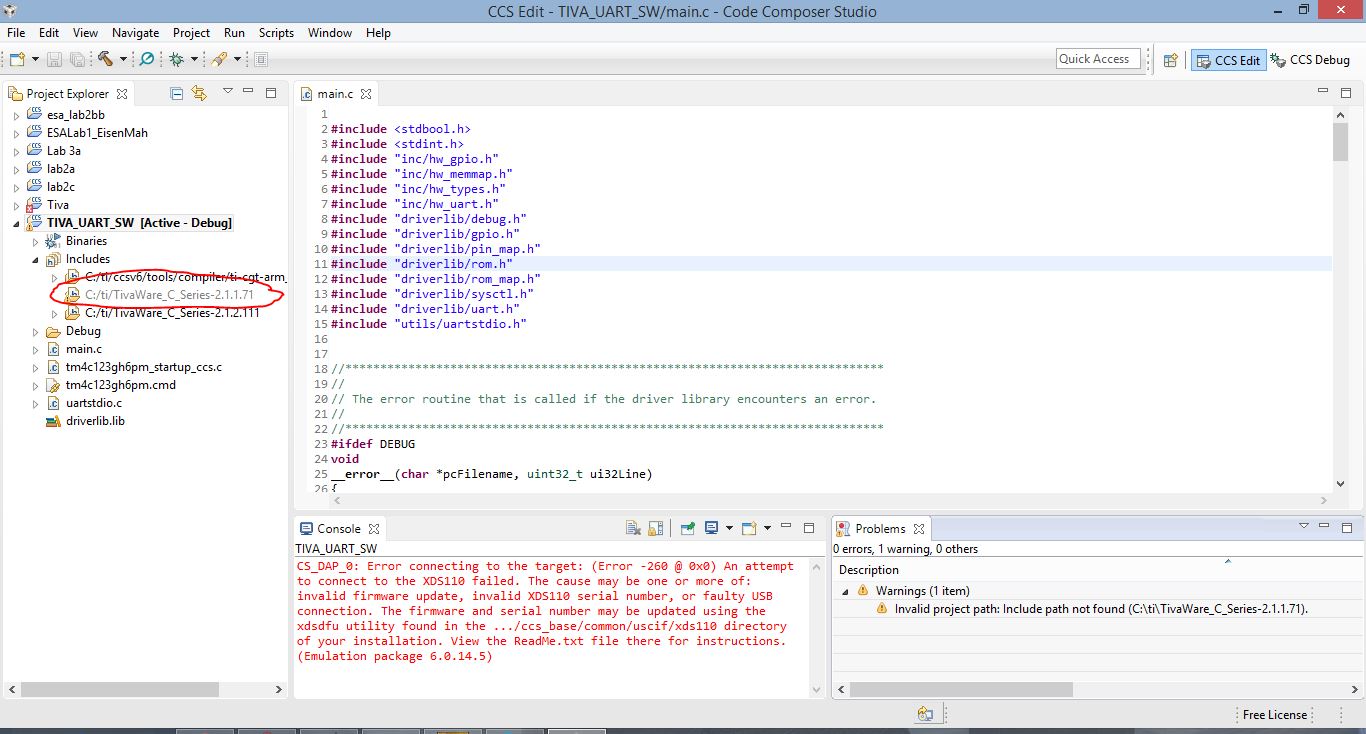Open Project Explorer View Menu triangle

point(228,92)
